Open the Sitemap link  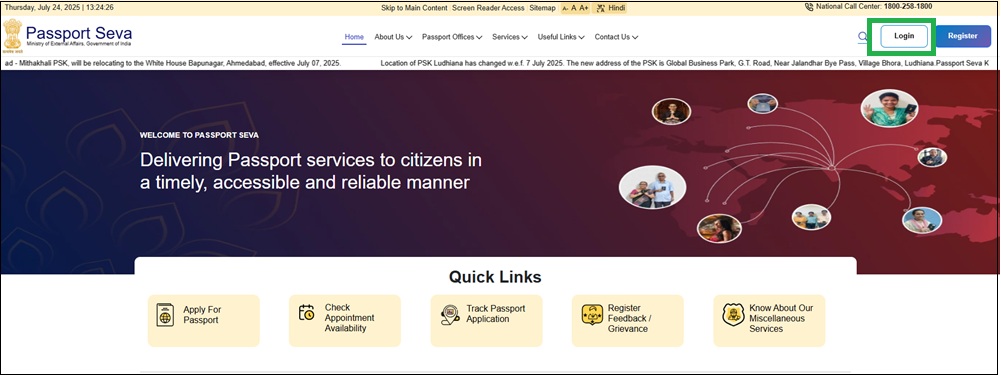(x=543, y=8)
